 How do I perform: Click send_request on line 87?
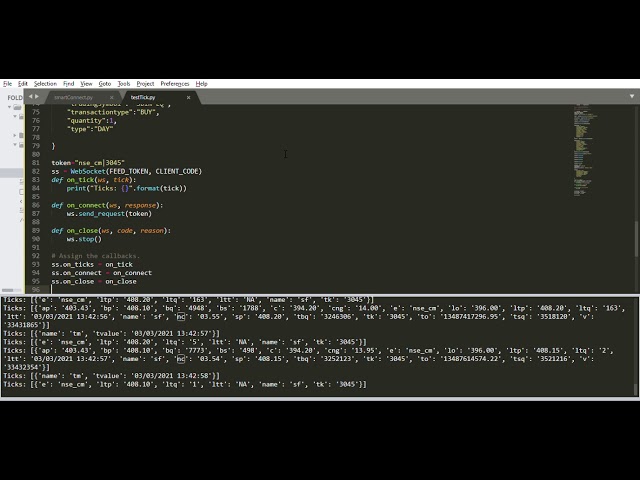[x=101, y=213]
